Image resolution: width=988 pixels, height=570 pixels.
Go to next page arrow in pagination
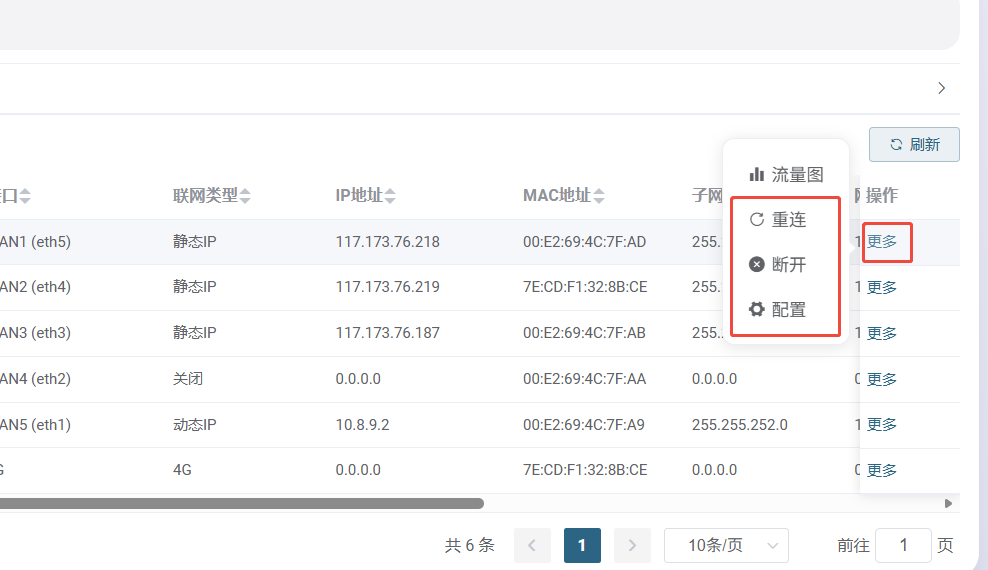pos(632,546)
